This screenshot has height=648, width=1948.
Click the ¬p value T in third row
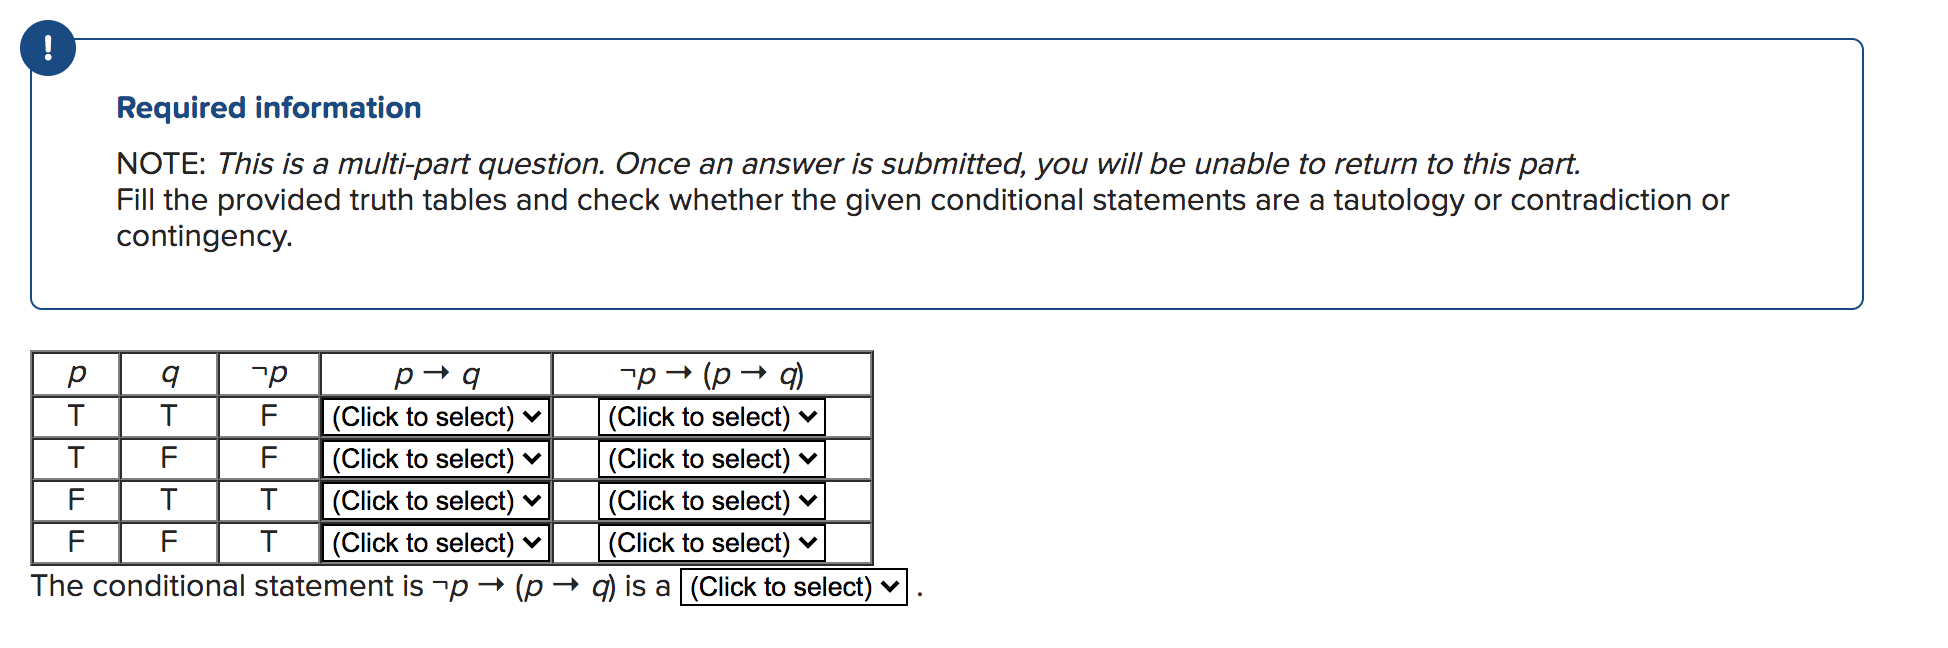click(x=269, y=500)
